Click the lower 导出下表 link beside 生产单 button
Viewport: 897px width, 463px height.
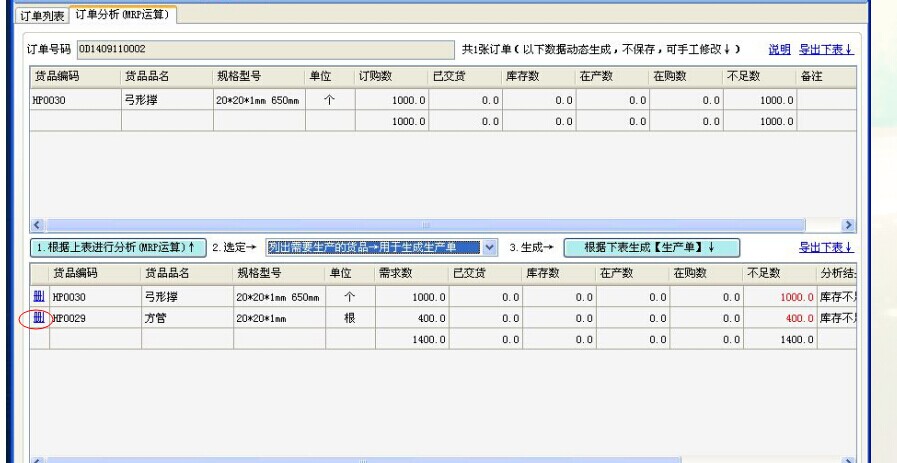point(825,247)
